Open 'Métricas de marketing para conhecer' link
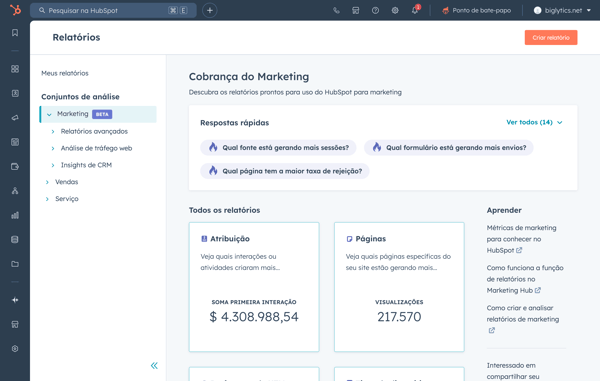Viewport: 600px width, 381px height. tap(521, 239)
